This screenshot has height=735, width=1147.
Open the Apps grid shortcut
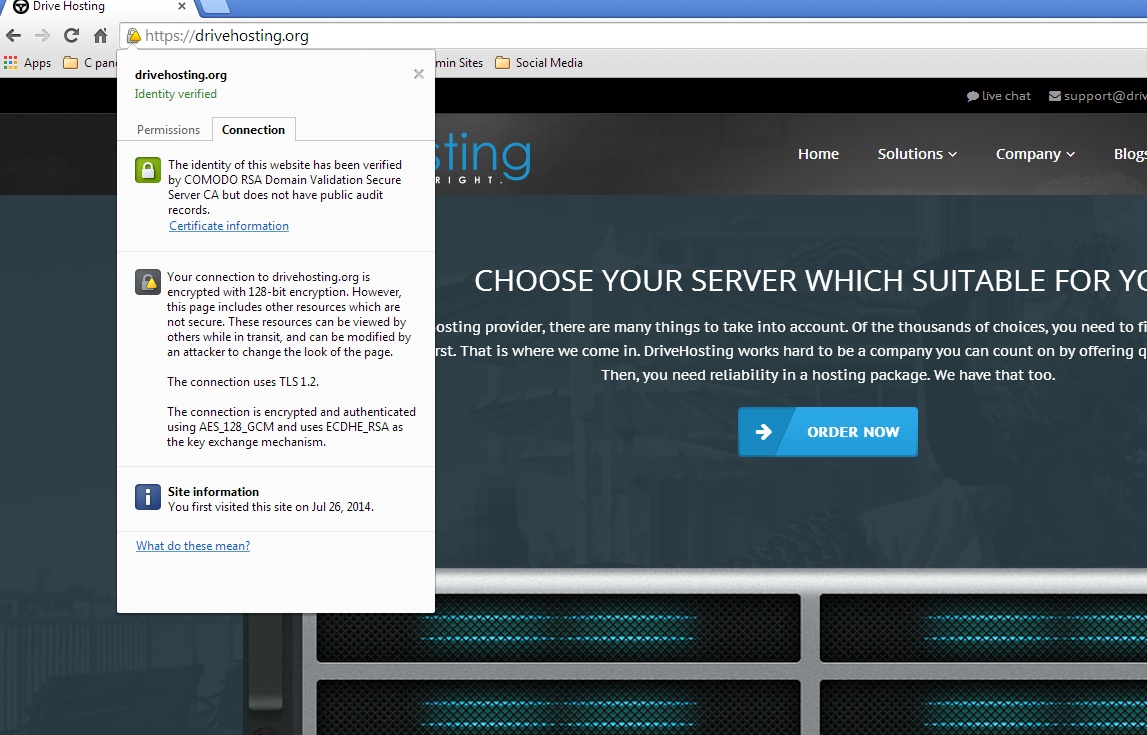click(27, 63)
